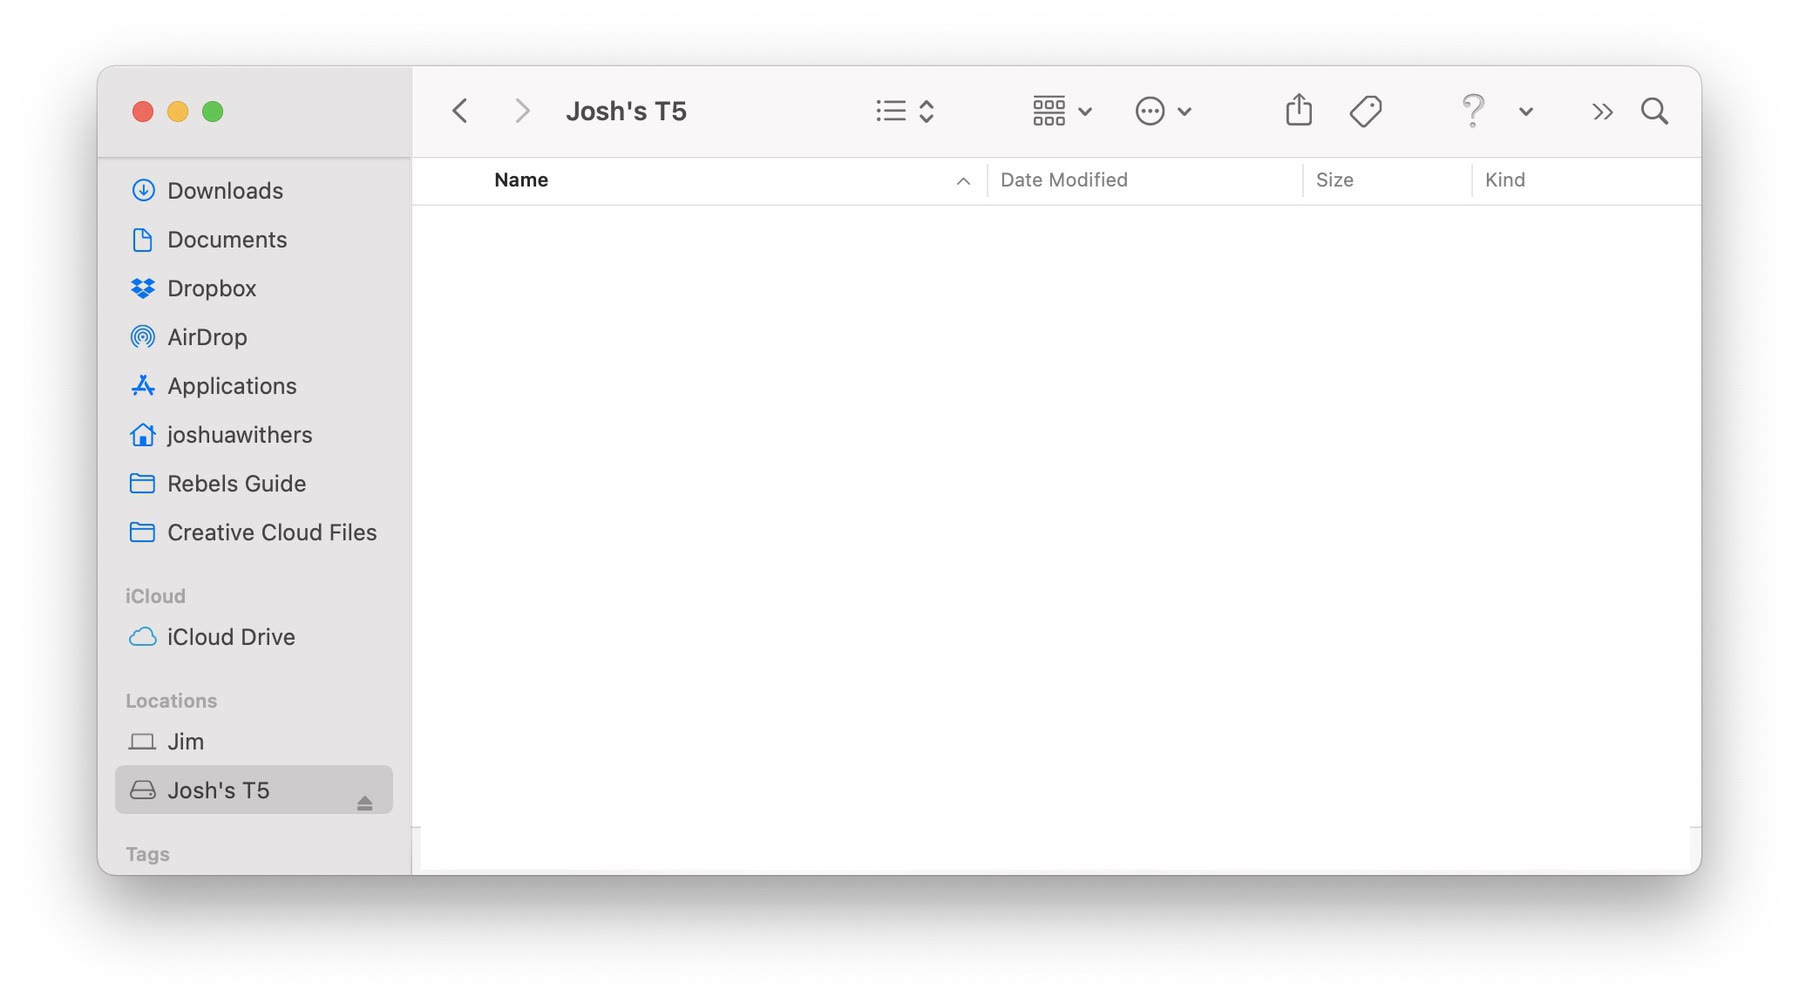This screenshot has height=1004, width=1799.
Task: Select Creative Cloud Files folder
Action: tap(271, 532)
